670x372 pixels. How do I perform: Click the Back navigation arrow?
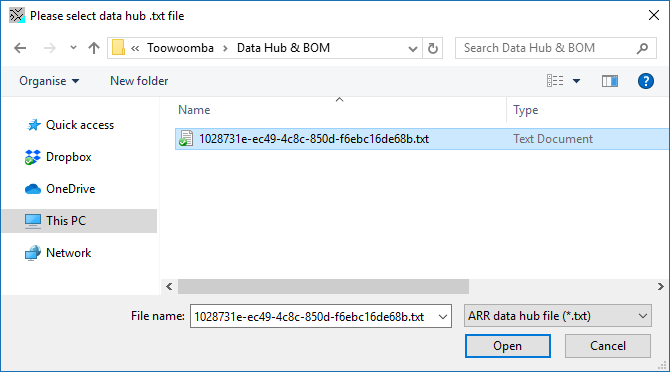pos(20,48)
